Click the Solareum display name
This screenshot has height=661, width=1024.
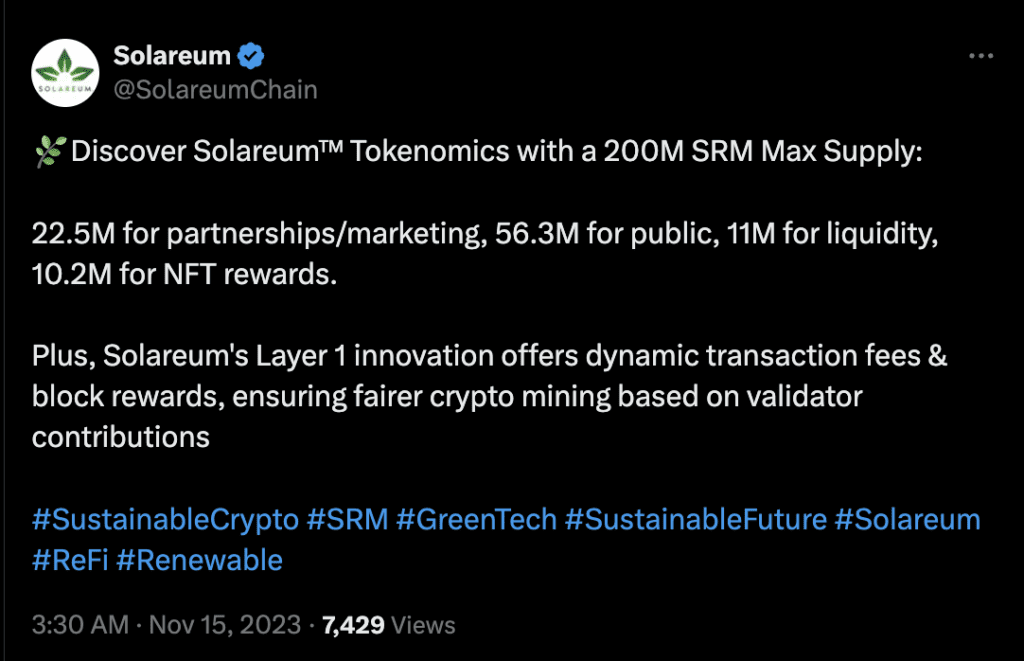pos(172,55)
